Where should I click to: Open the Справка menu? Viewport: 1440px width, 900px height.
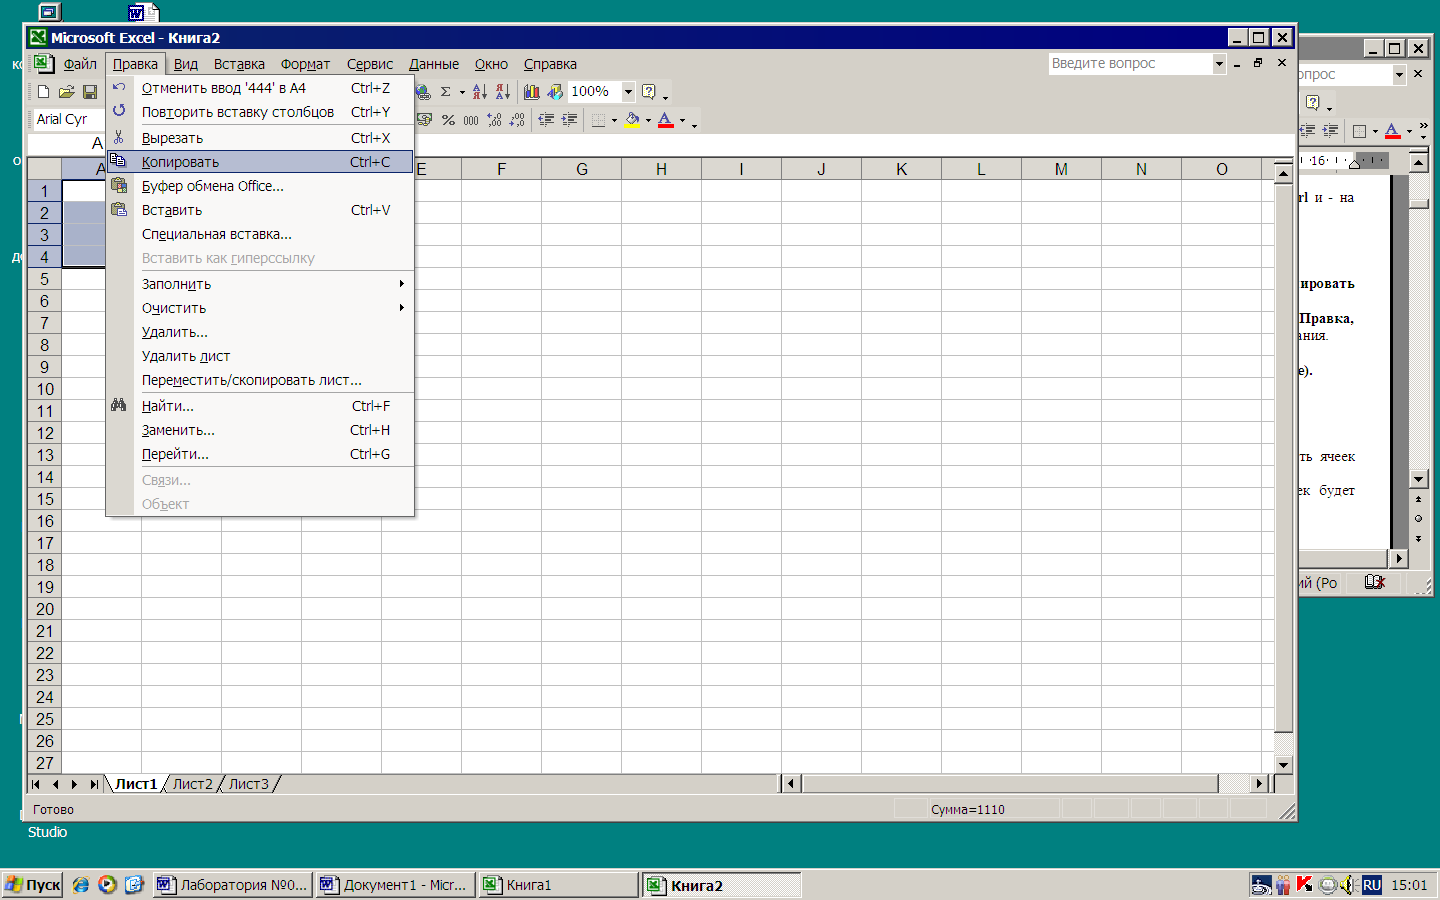click(x=550, y=64)
